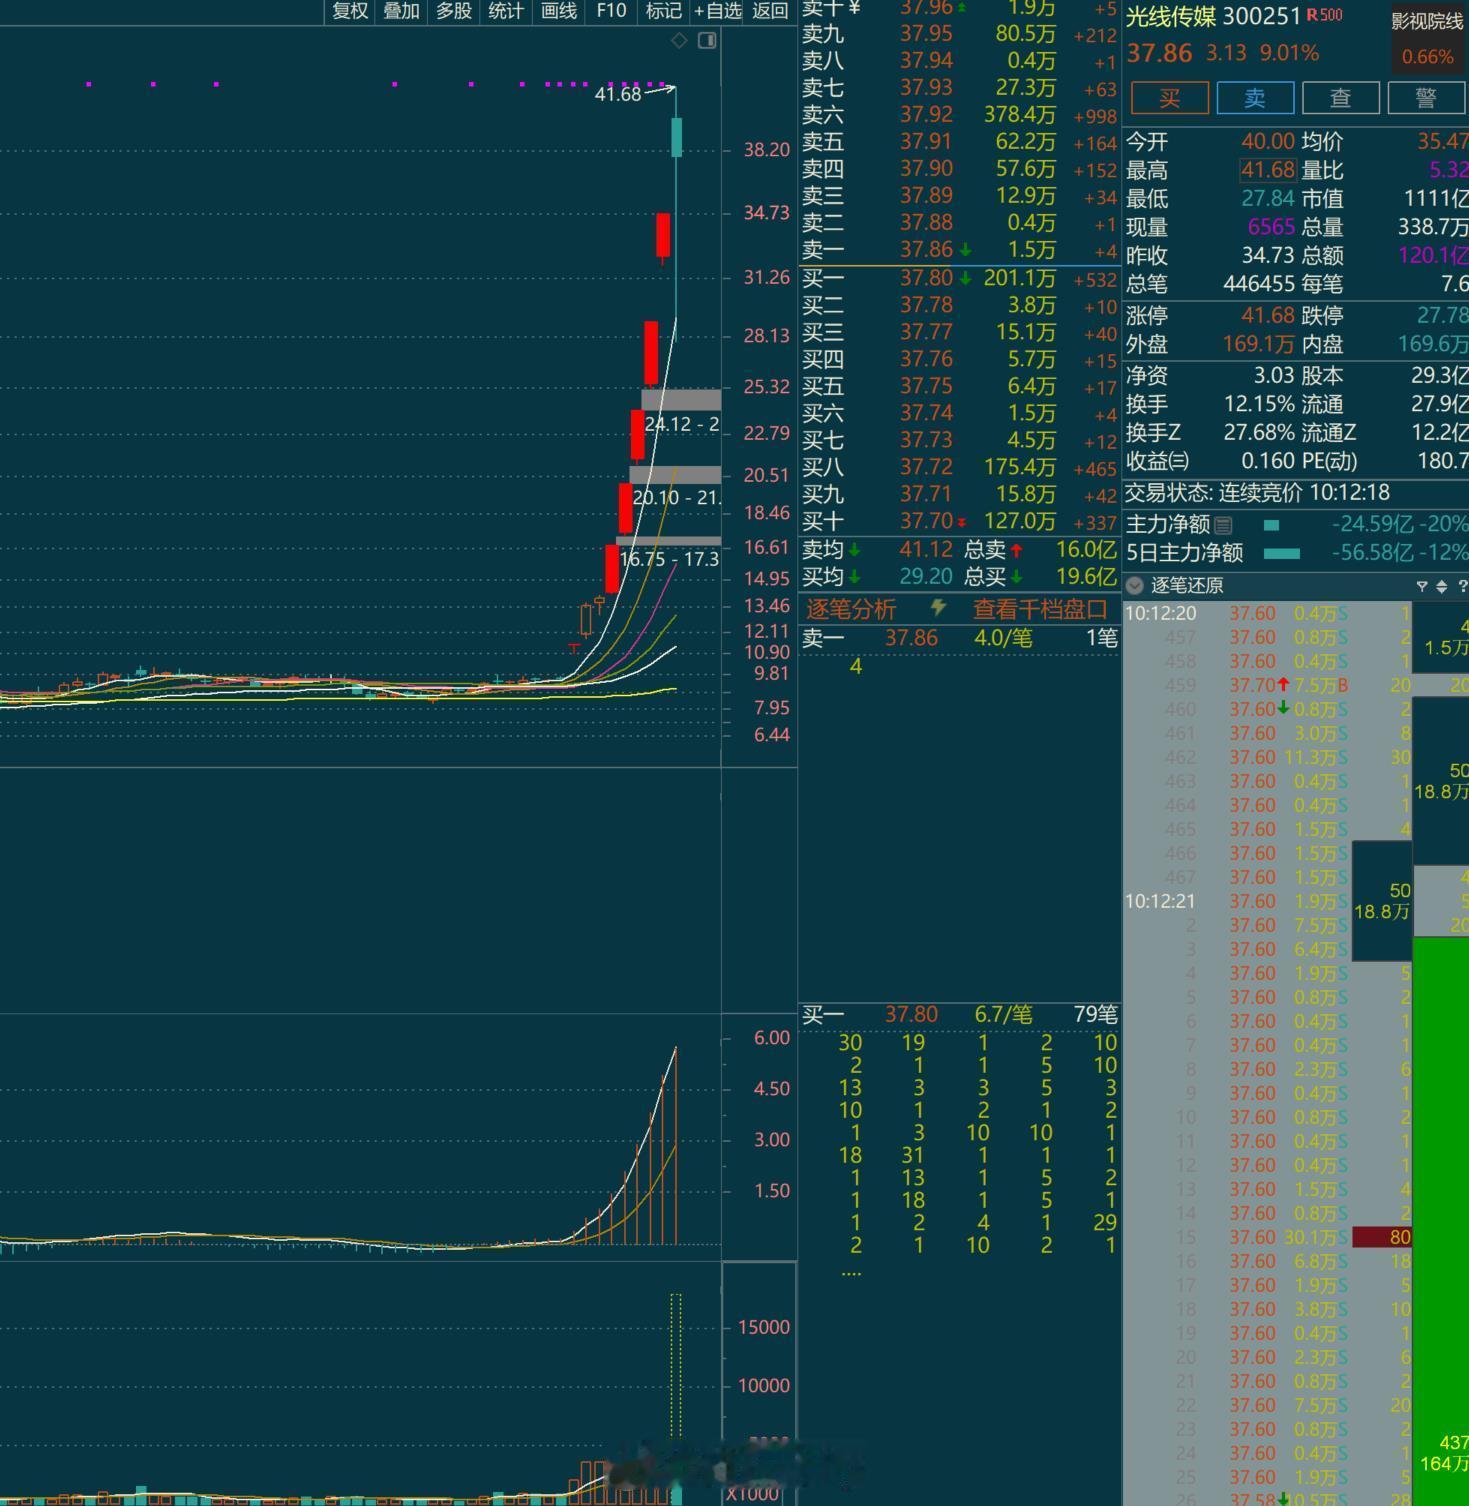Click the 20.10 - 21 gap label
Viewport: 1469px width, 1506px height.
676,497
